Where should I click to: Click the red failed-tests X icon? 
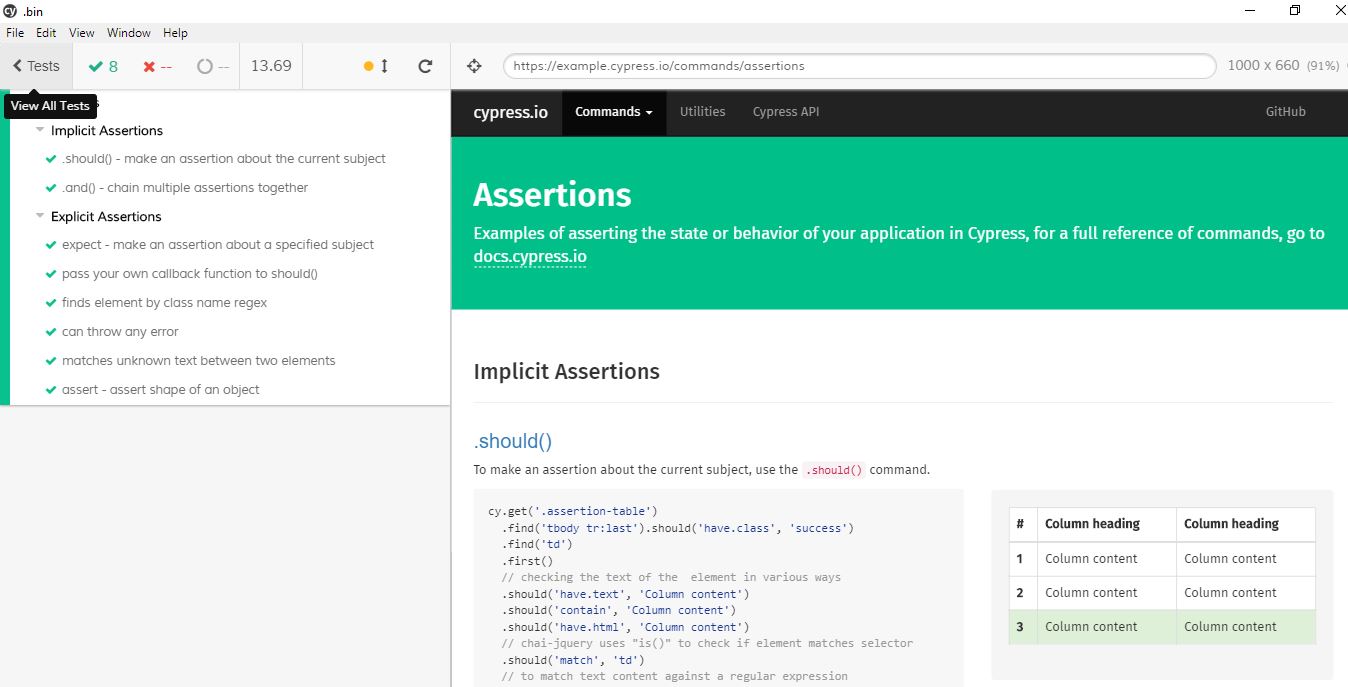[152, 65]
